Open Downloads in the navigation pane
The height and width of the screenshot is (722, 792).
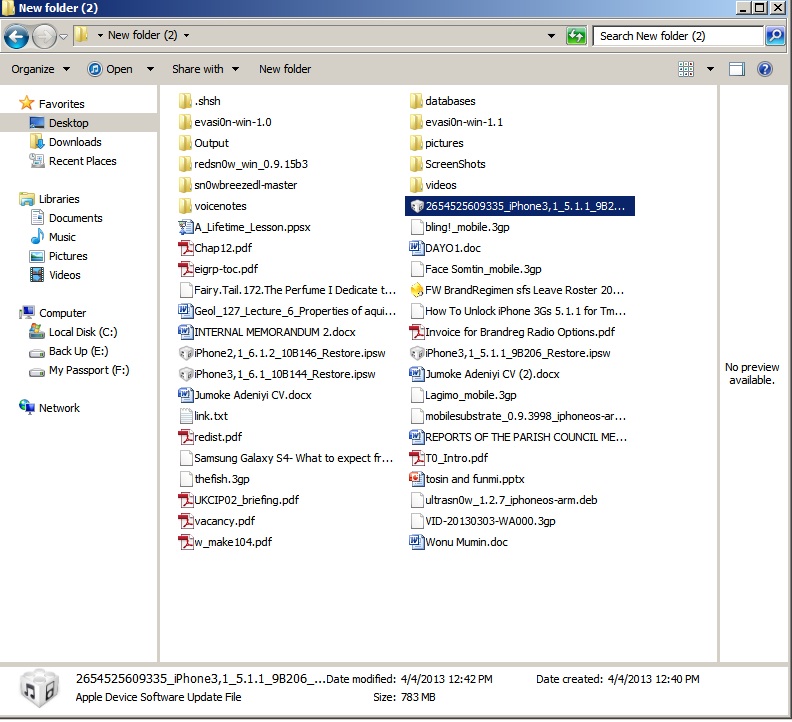click(x=65, y=142)
